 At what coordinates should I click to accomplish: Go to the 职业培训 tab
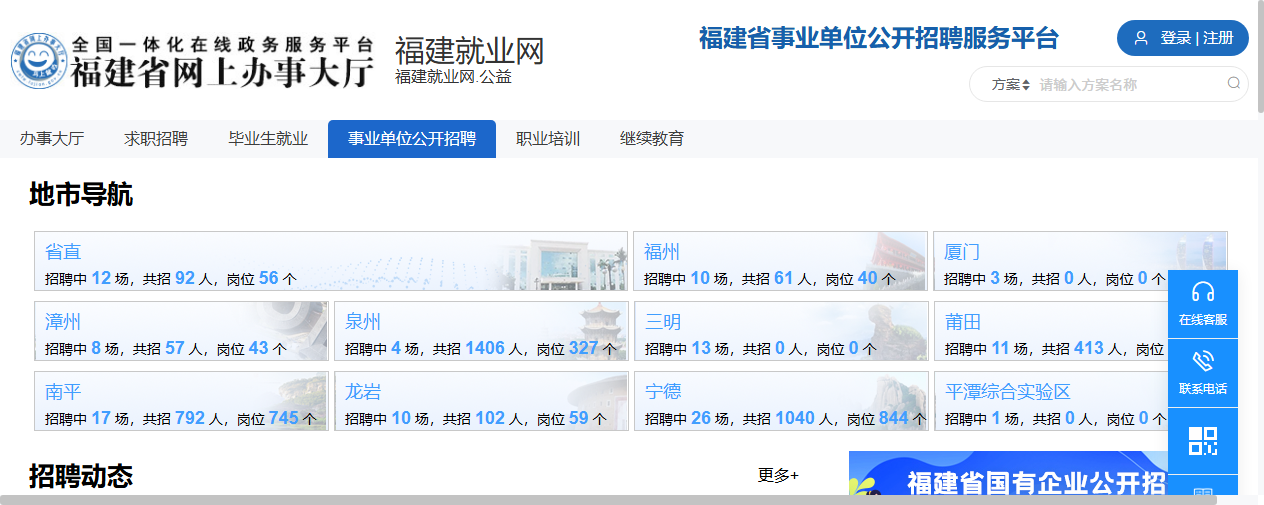pos(548,139)
